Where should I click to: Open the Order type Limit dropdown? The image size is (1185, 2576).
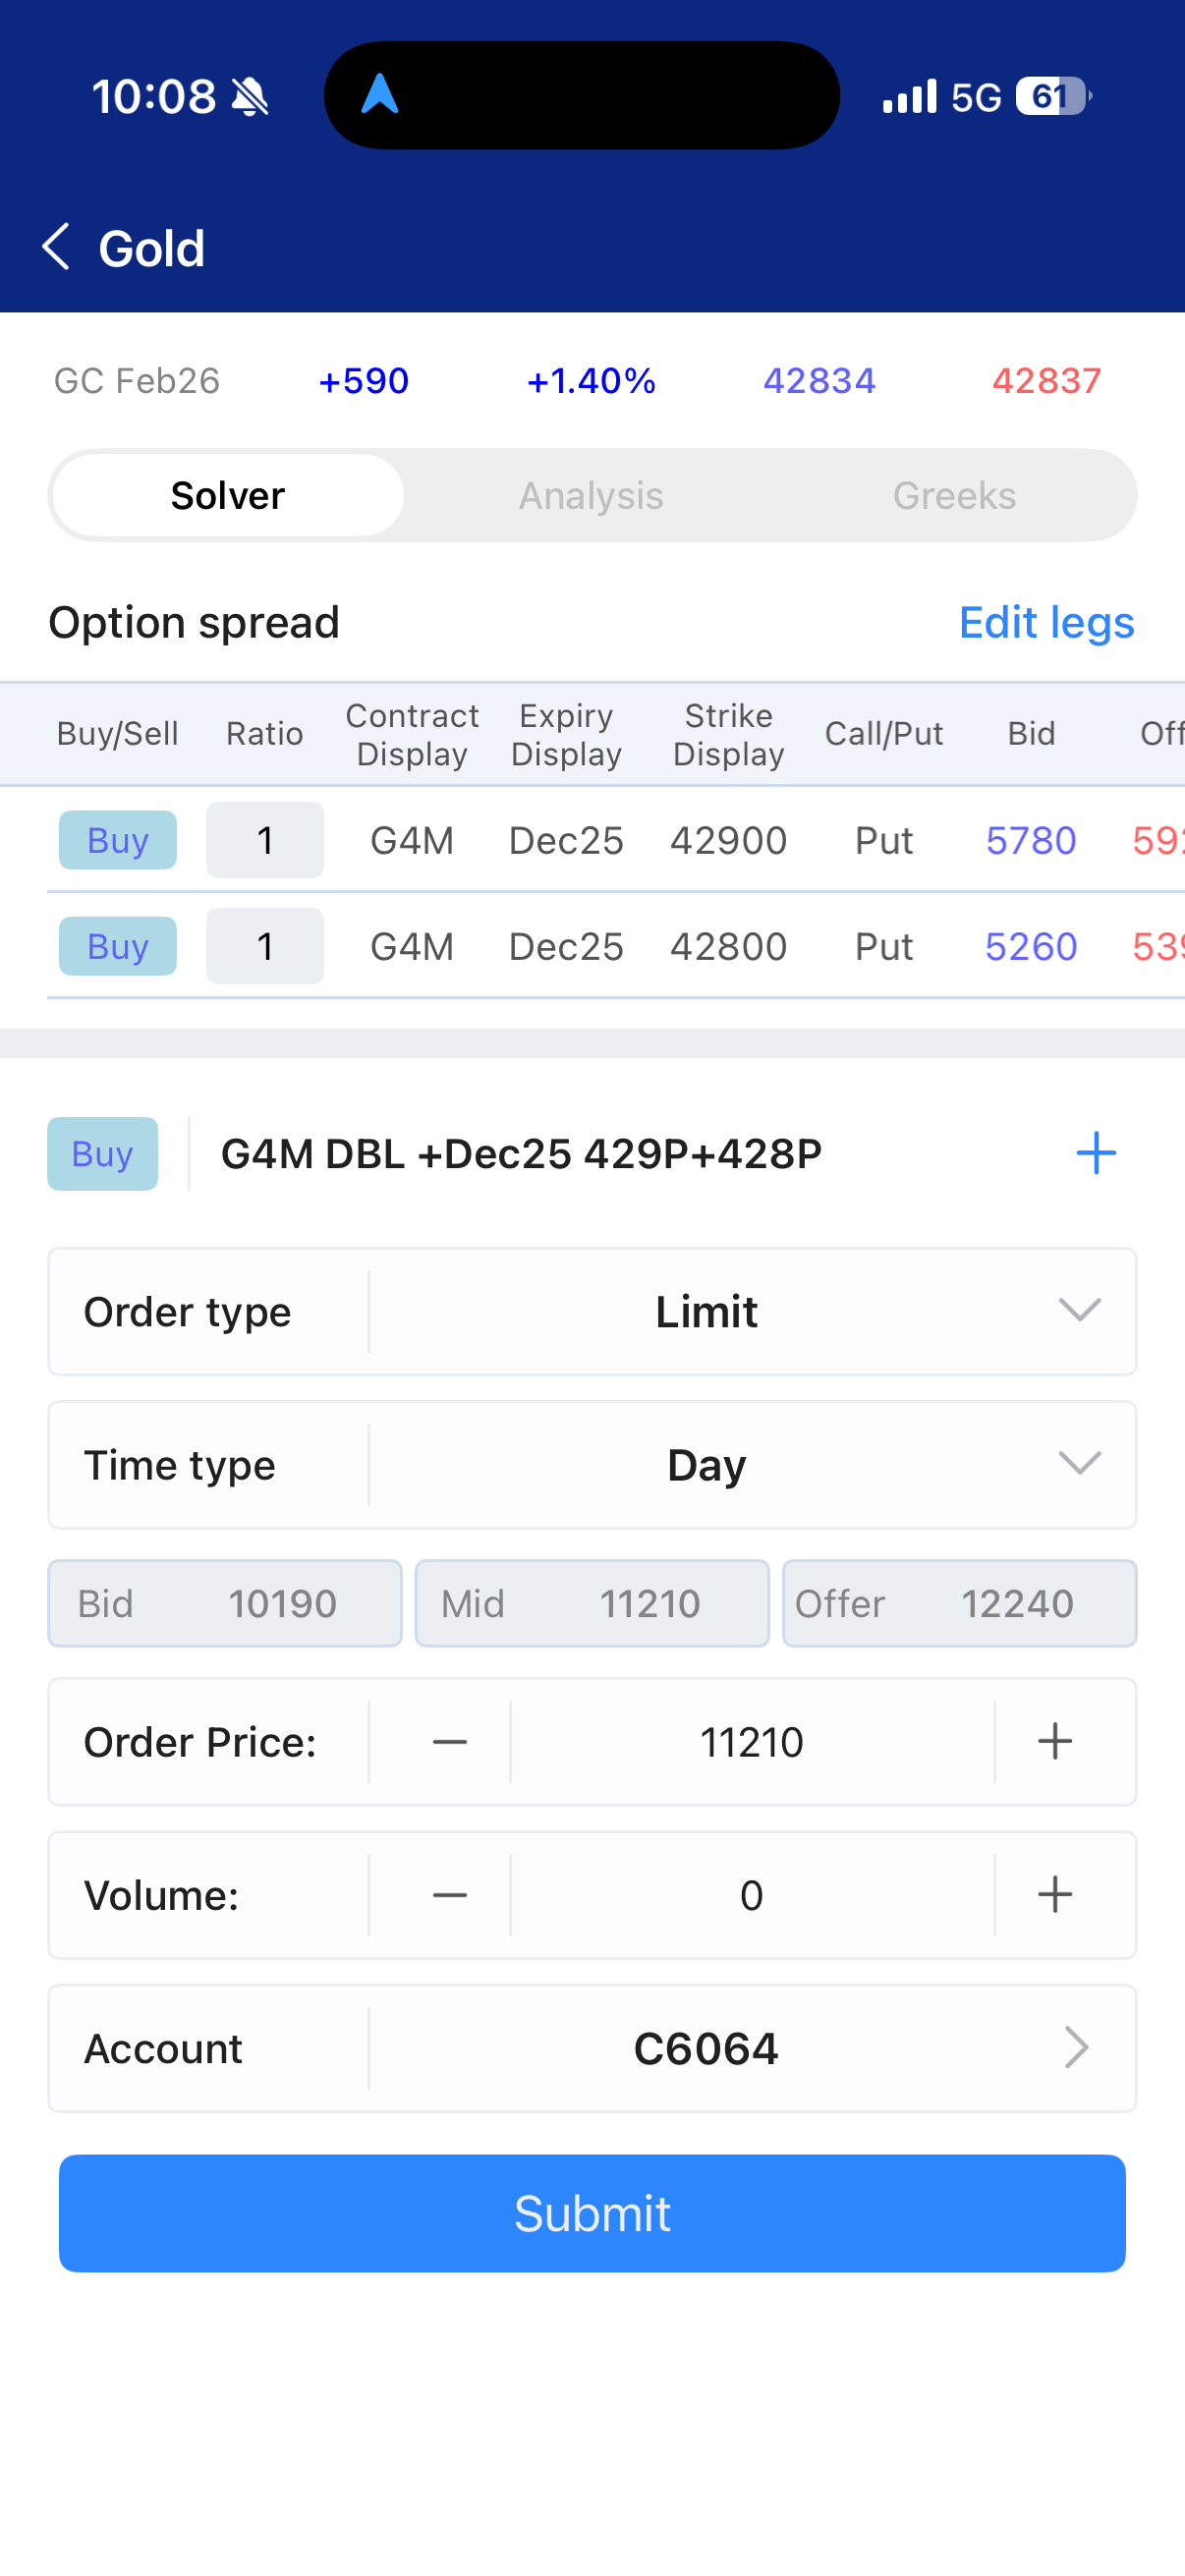(750, 1311)
